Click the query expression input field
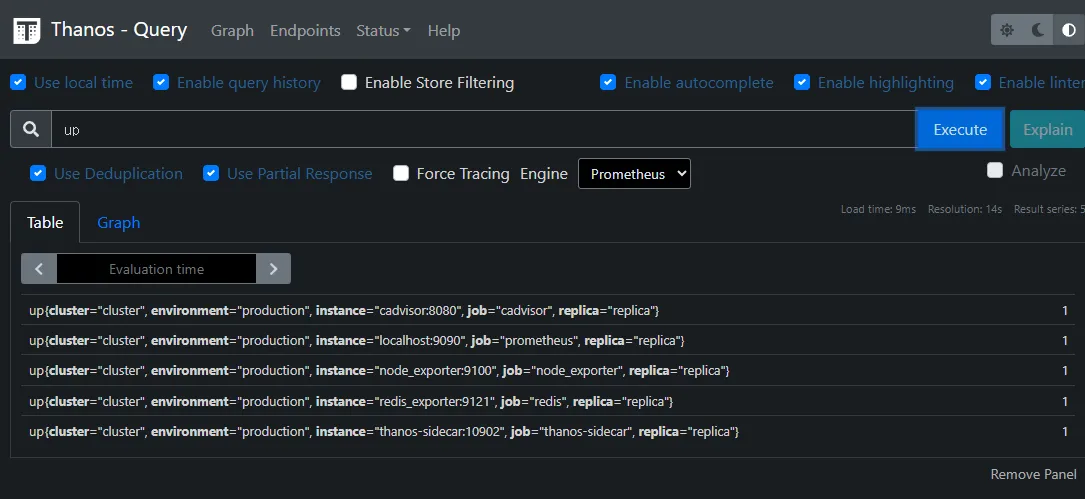The image size is (1085, 499). [x=484, y=129]
